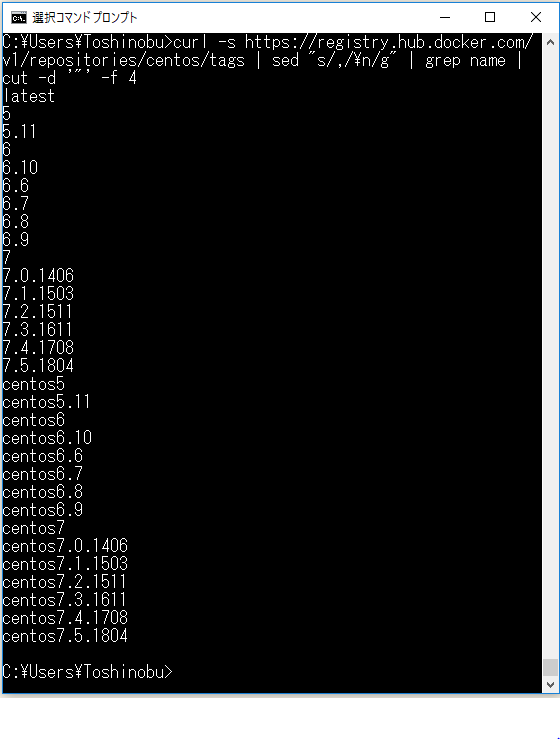Click the 'latest' tag output line
The width and height of the screenshot is (560, 739).
29,96
